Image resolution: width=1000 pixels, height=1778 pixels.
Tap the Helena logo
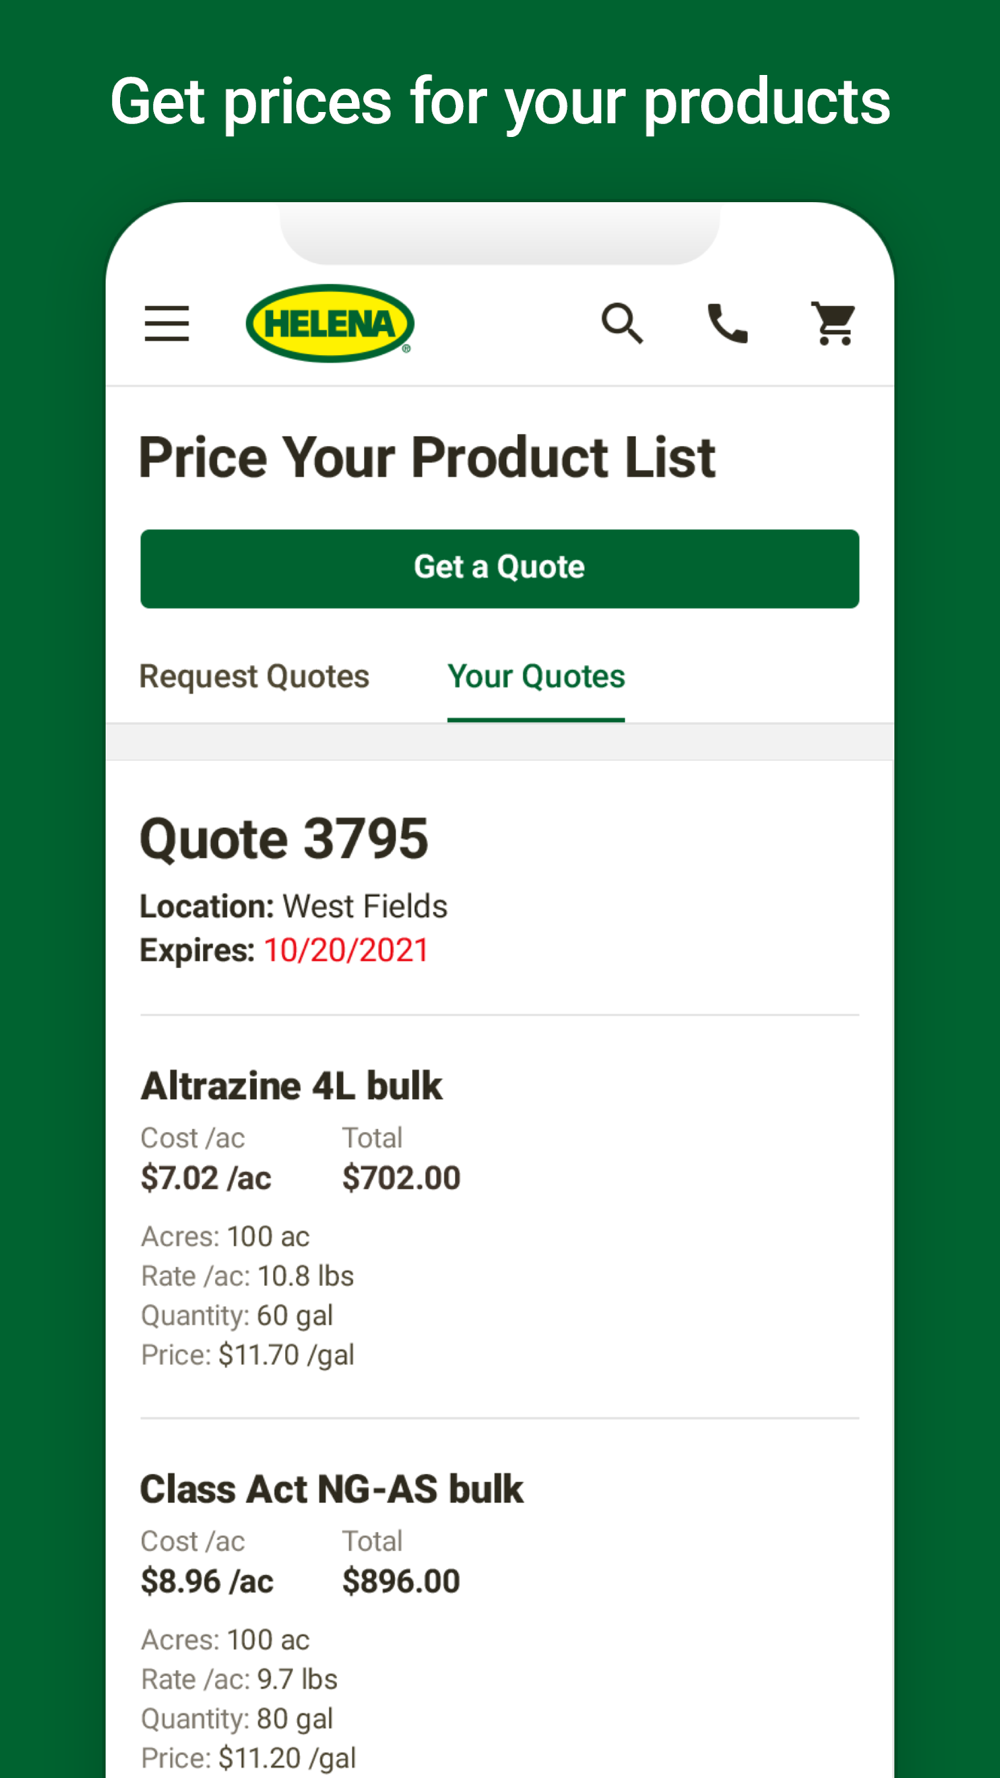click(x=330, y=323)
